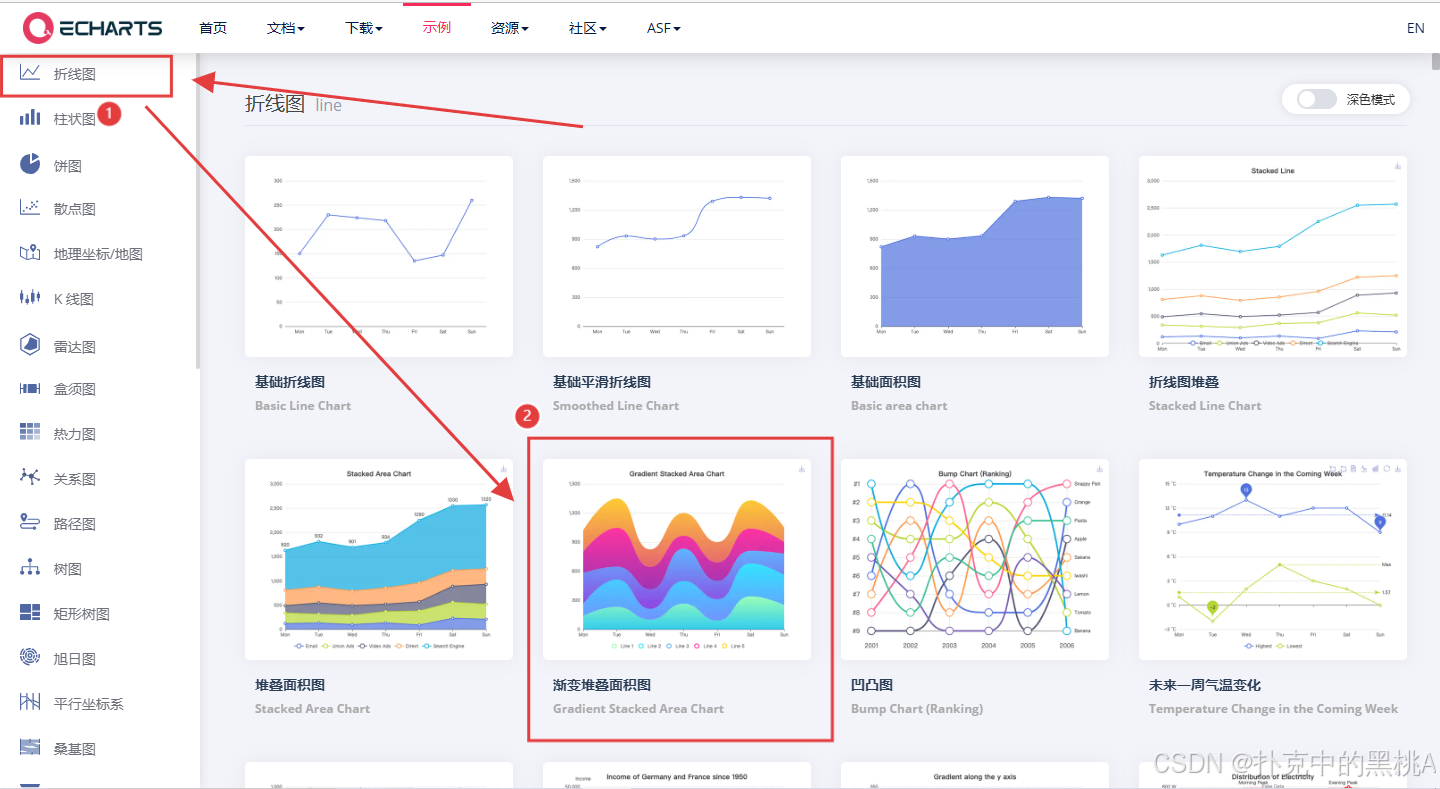The width and height of the screenshot is (1440, 789).
Task: Select the 示例 examples tab
Action: point(437,27)
